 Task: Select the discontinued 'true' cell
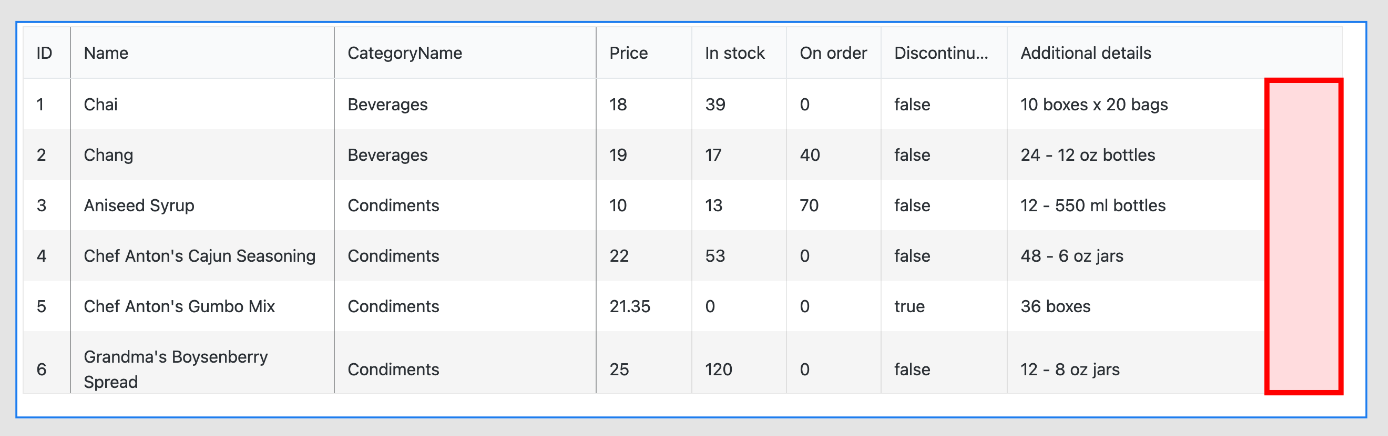click(909, 306)
